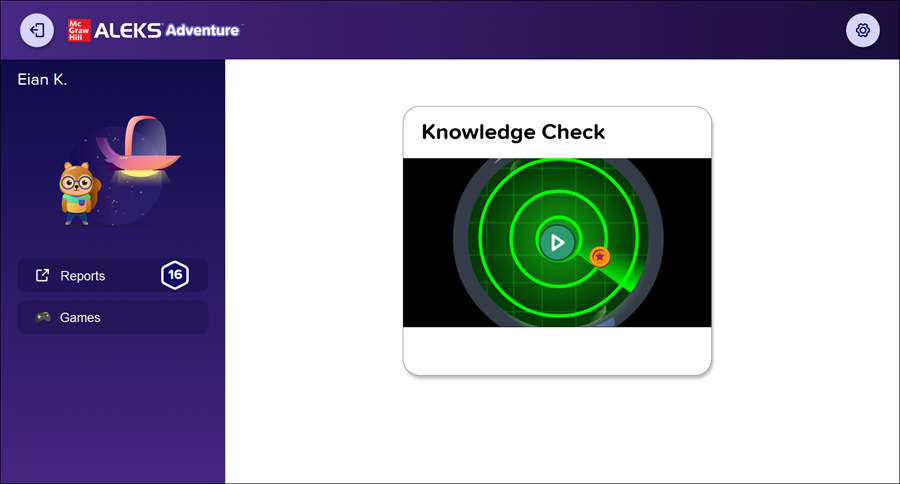Click the McGraw Hill red logo
The height and width of the screenshot is (484, 900).
(77, 30)
